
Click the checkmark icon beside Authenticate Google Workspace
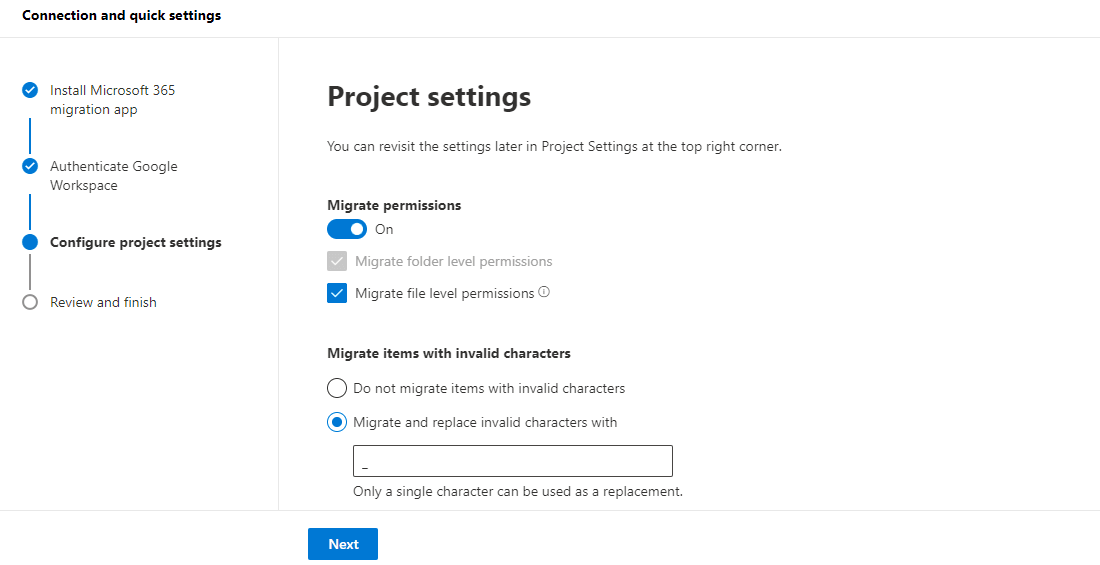point(30,167)
